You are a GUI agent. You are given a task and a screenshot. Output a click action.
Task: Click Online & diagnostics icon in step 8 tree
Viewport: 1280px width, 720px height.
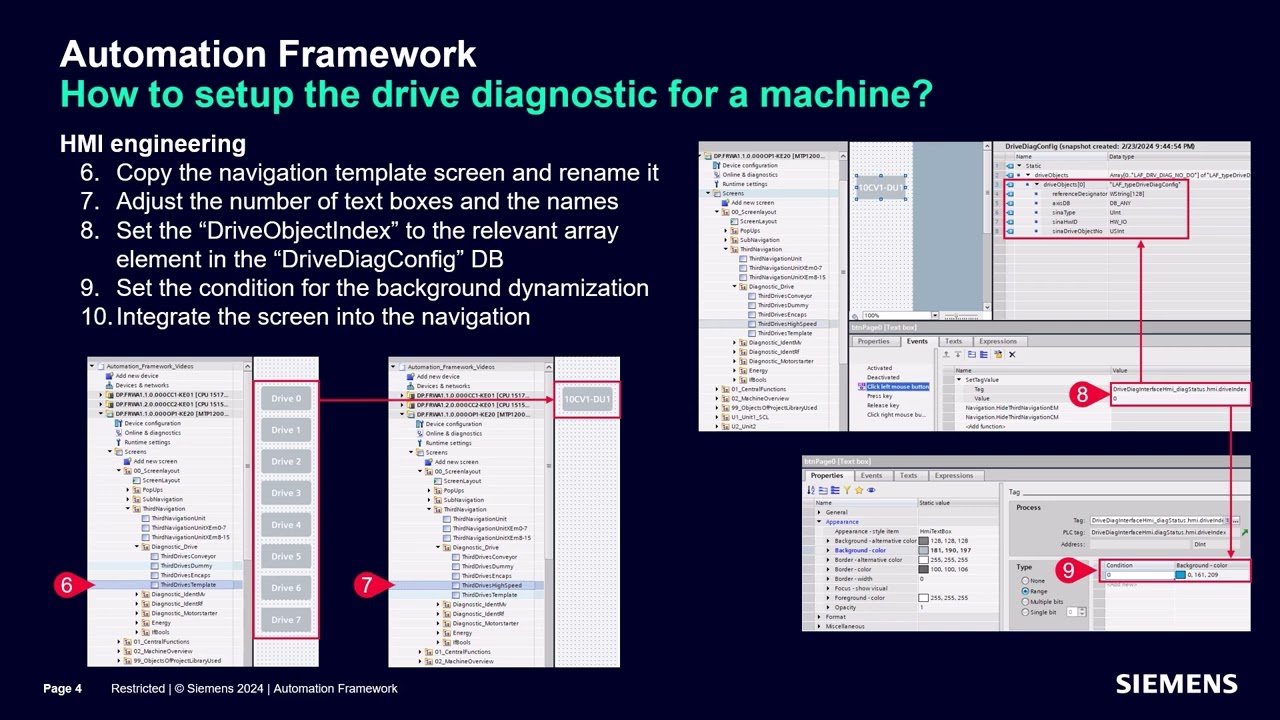tap(716, 174)
